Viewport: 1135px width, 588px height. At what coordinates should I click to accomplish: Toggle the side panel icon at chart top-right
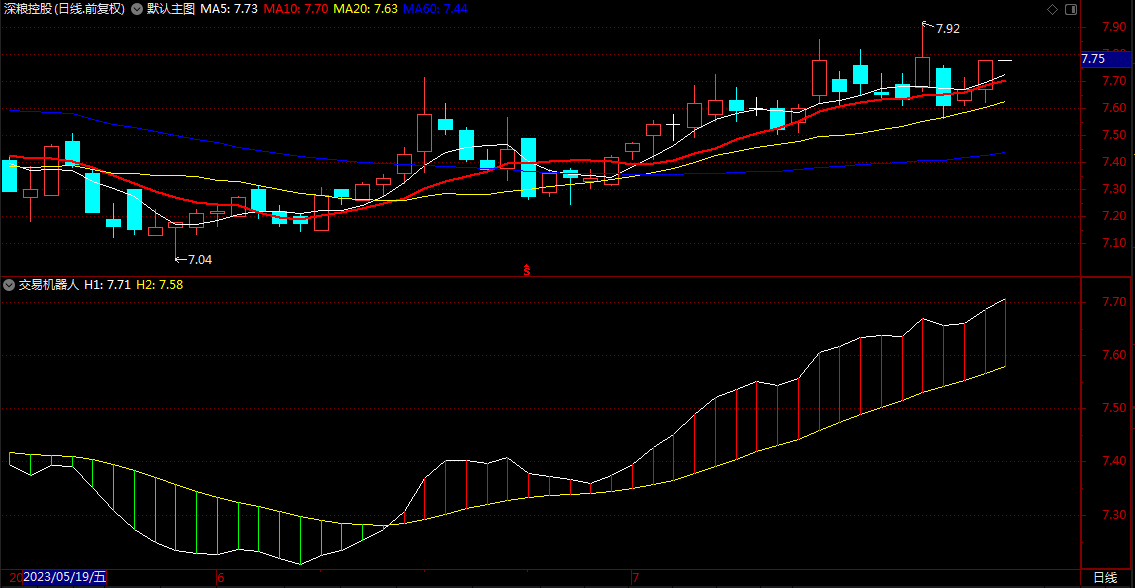(x=1071, y=9)
